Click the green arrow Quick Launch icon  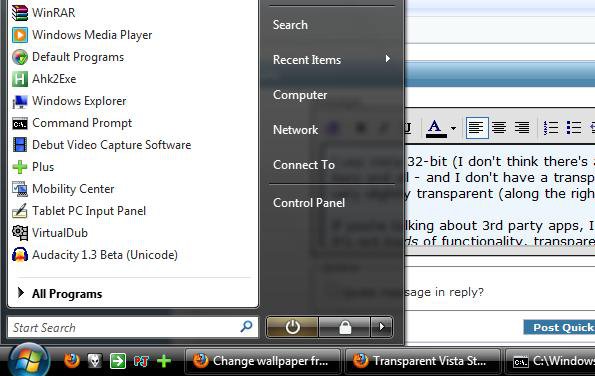click(118, 361)
